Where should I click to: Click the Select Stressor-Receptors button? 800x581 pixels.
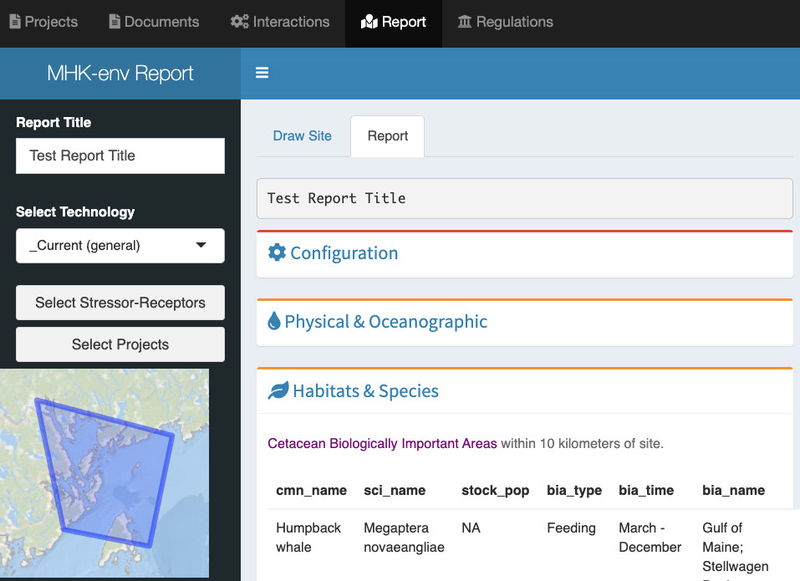click(119, 302)
